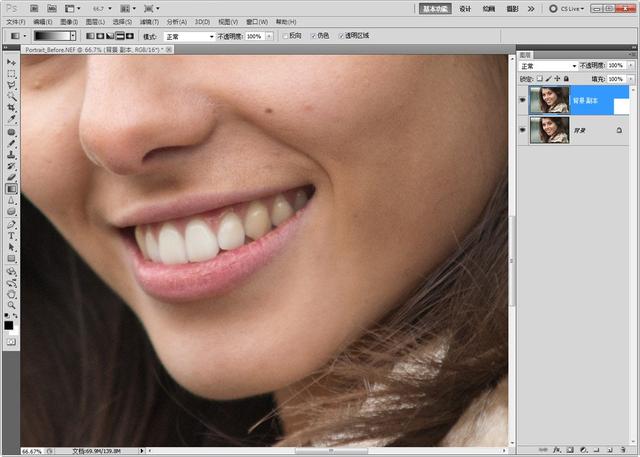Select the Blur tool
Viewport: 640px width, 457px height.
click(x=11, y=200)
